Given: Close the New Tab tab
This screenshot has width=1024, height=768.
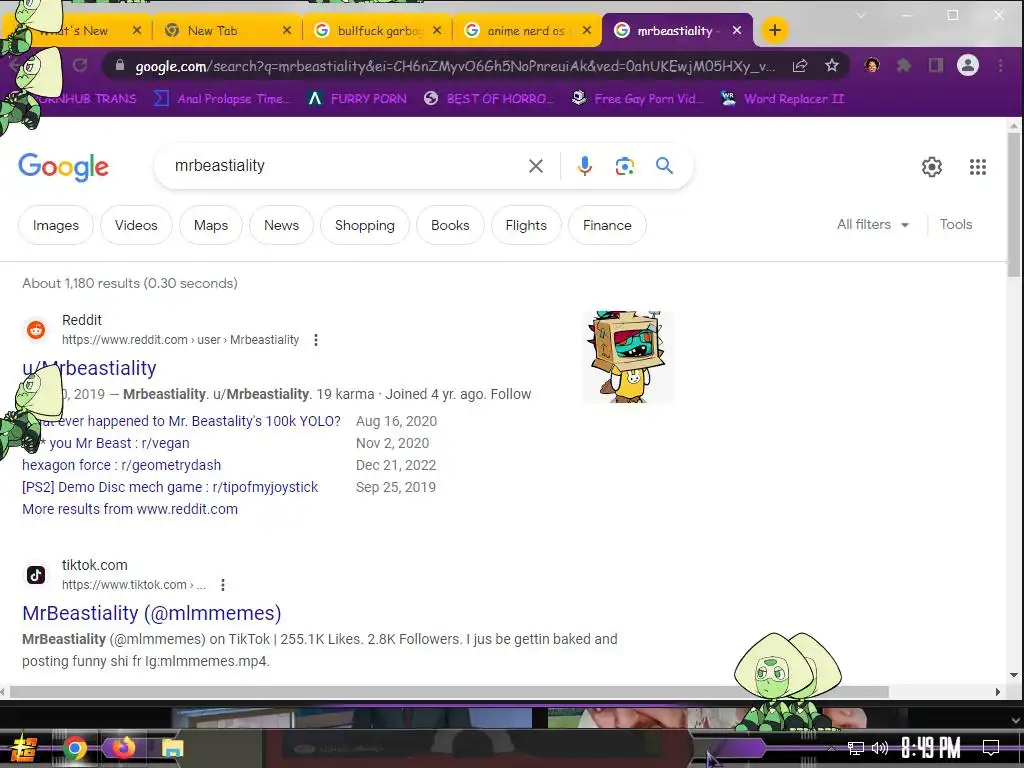Looking at the screenshot, I should tap(287, 30).
